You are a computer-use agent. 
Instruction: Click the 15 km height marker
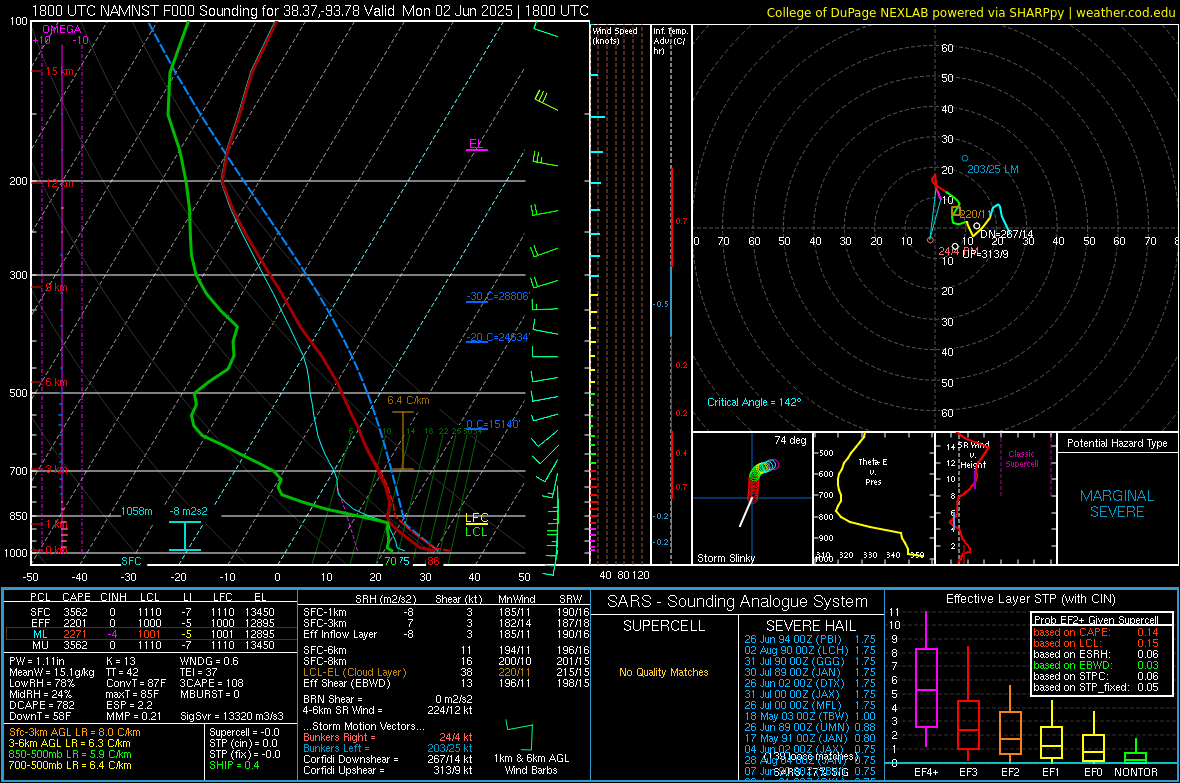[x=60, y=71]
